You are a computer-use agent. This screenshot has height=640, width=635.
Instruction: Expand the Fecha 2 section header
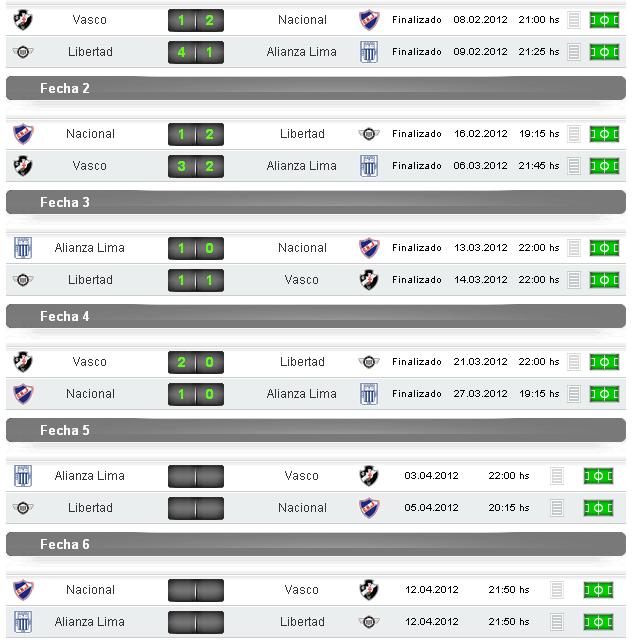(x=316, y=89)
